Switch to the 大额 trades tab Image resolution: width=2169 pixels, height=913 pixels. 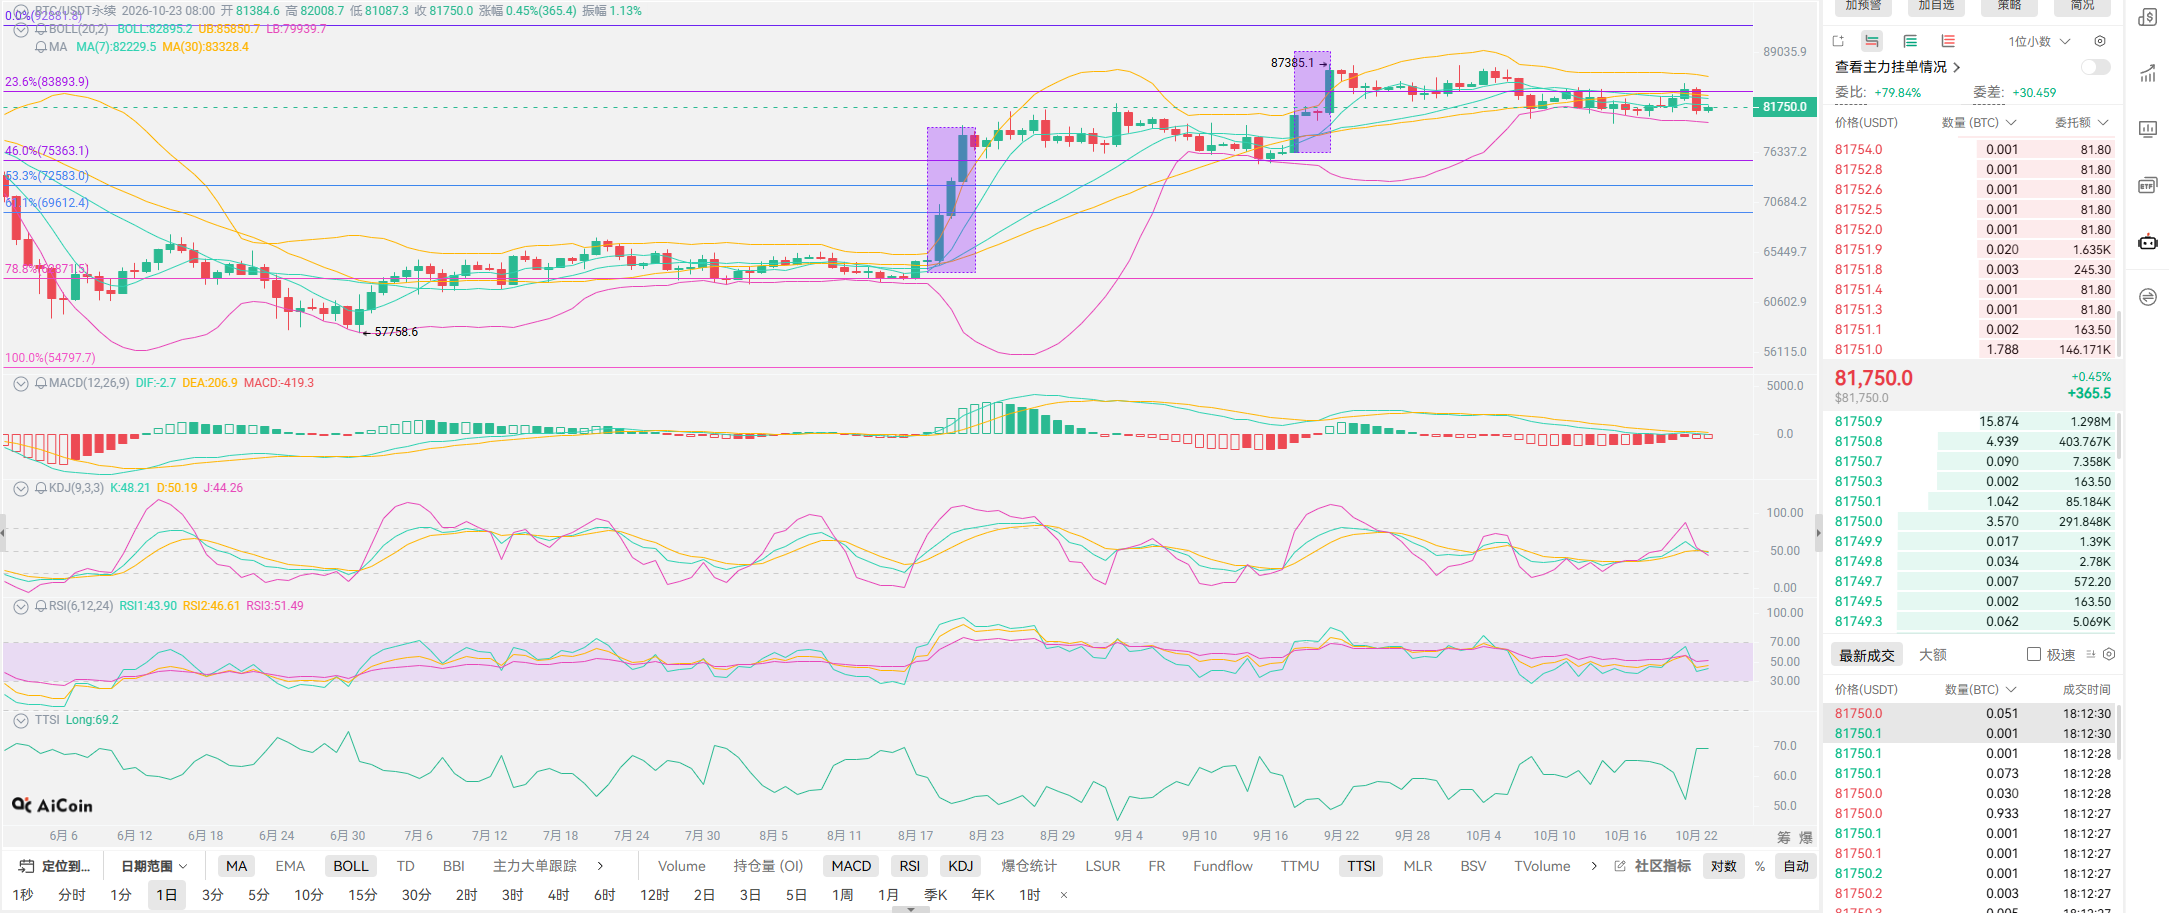tap(1932, 655)
